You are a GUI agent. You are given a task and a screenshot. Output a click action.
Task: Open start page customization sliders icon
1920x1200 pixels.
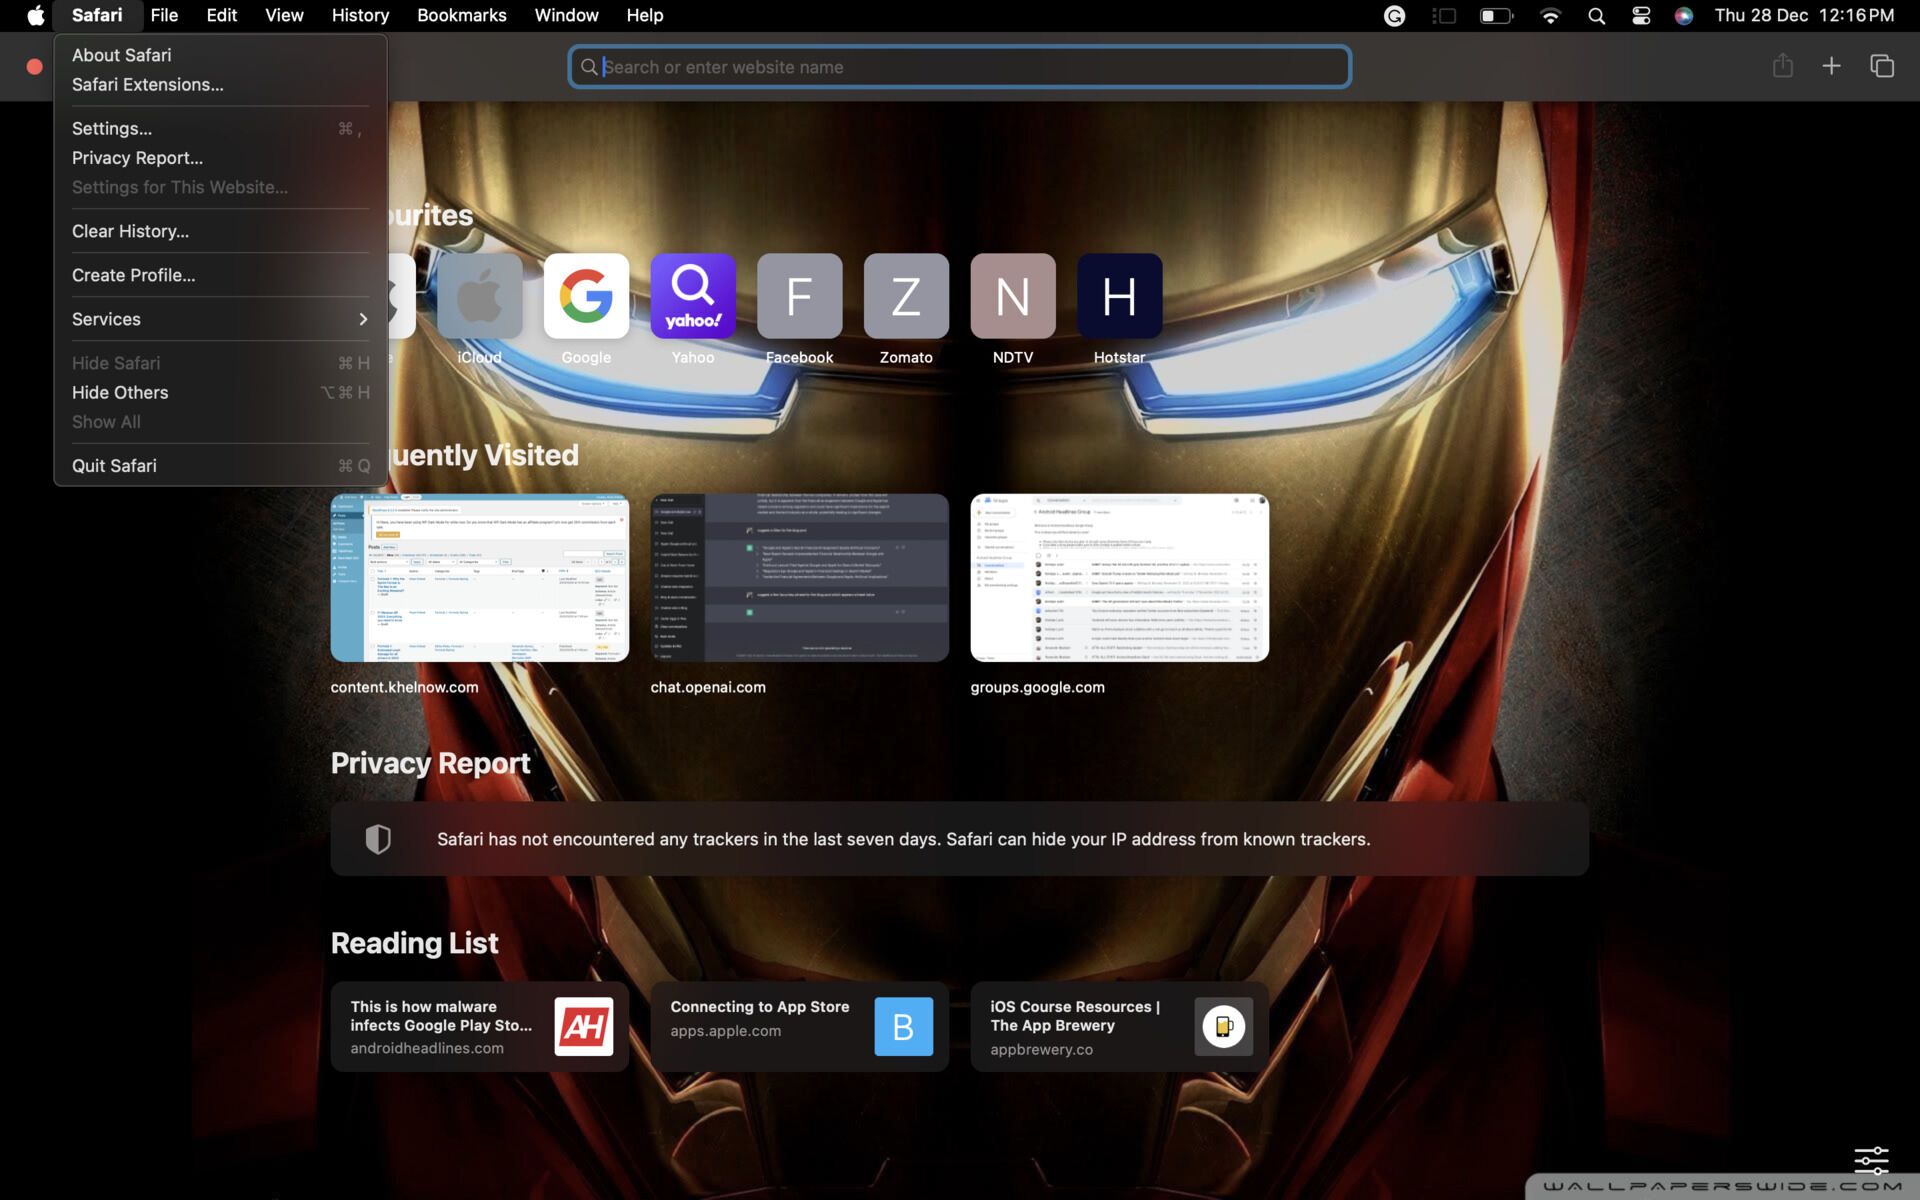(1871, 1160)
